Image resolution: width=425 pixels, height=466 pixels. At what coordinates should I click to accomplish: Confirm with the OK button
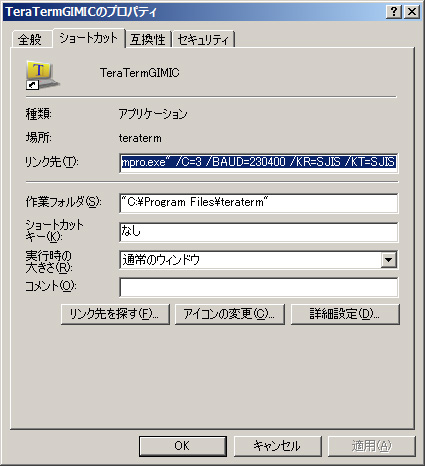182,446
